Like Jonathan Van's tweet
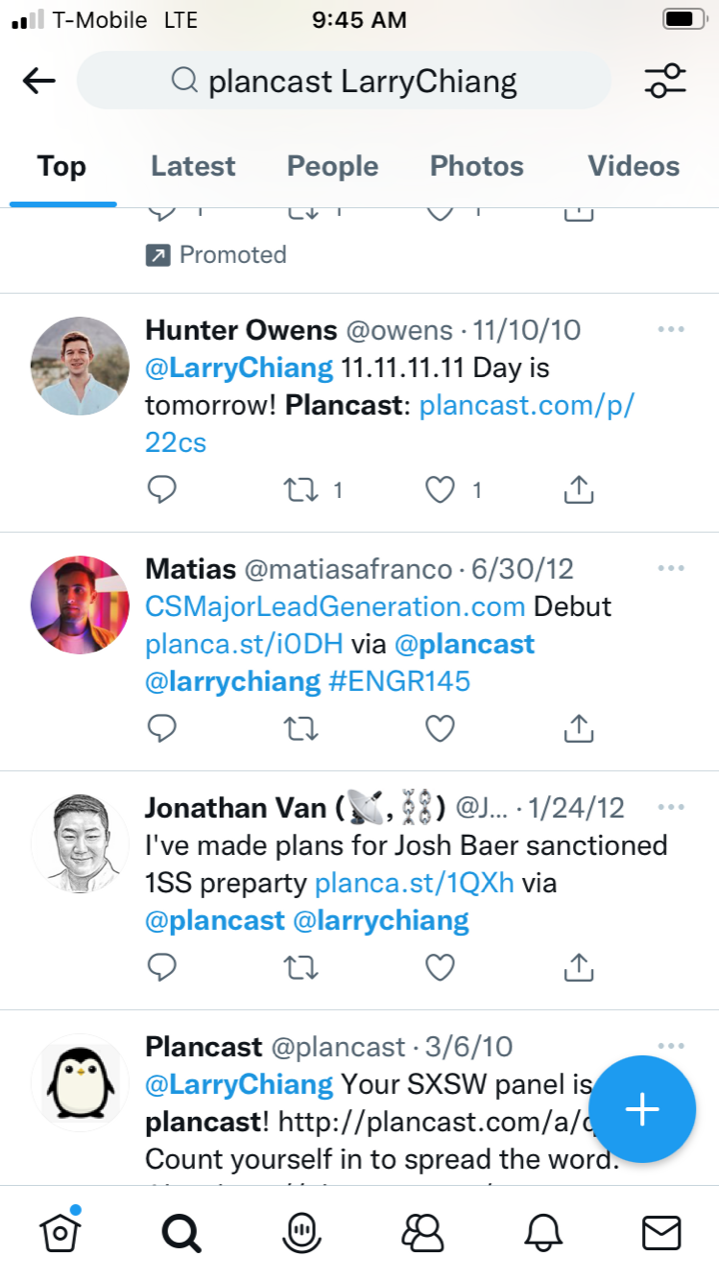Image resolution: width=719 pixels, height=1280 pixels. click(440, 968)
